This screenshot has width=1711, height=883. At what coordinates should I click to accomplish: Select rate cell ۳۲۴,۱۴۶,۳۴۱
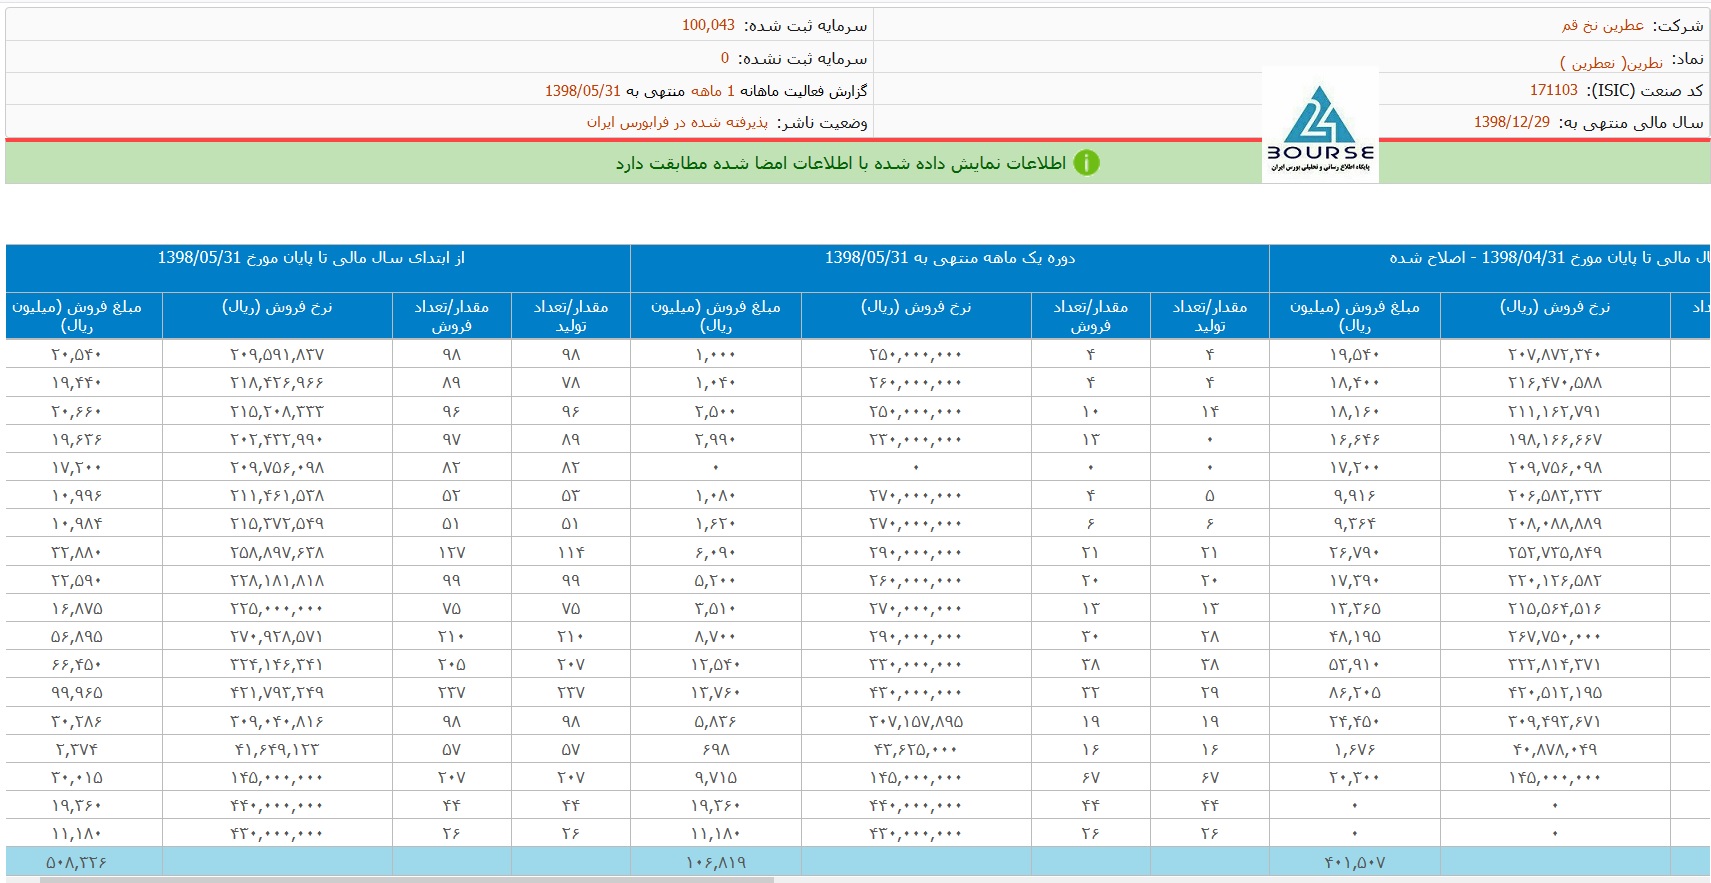point(277,664)
